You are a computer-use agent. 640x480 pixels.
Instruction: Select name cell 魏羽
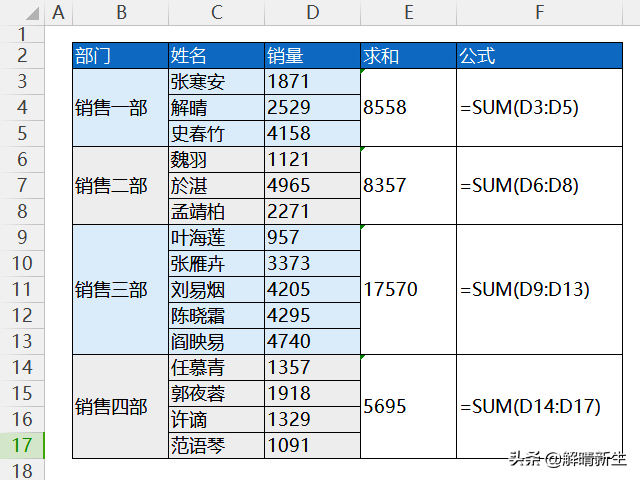pos(217,160)
